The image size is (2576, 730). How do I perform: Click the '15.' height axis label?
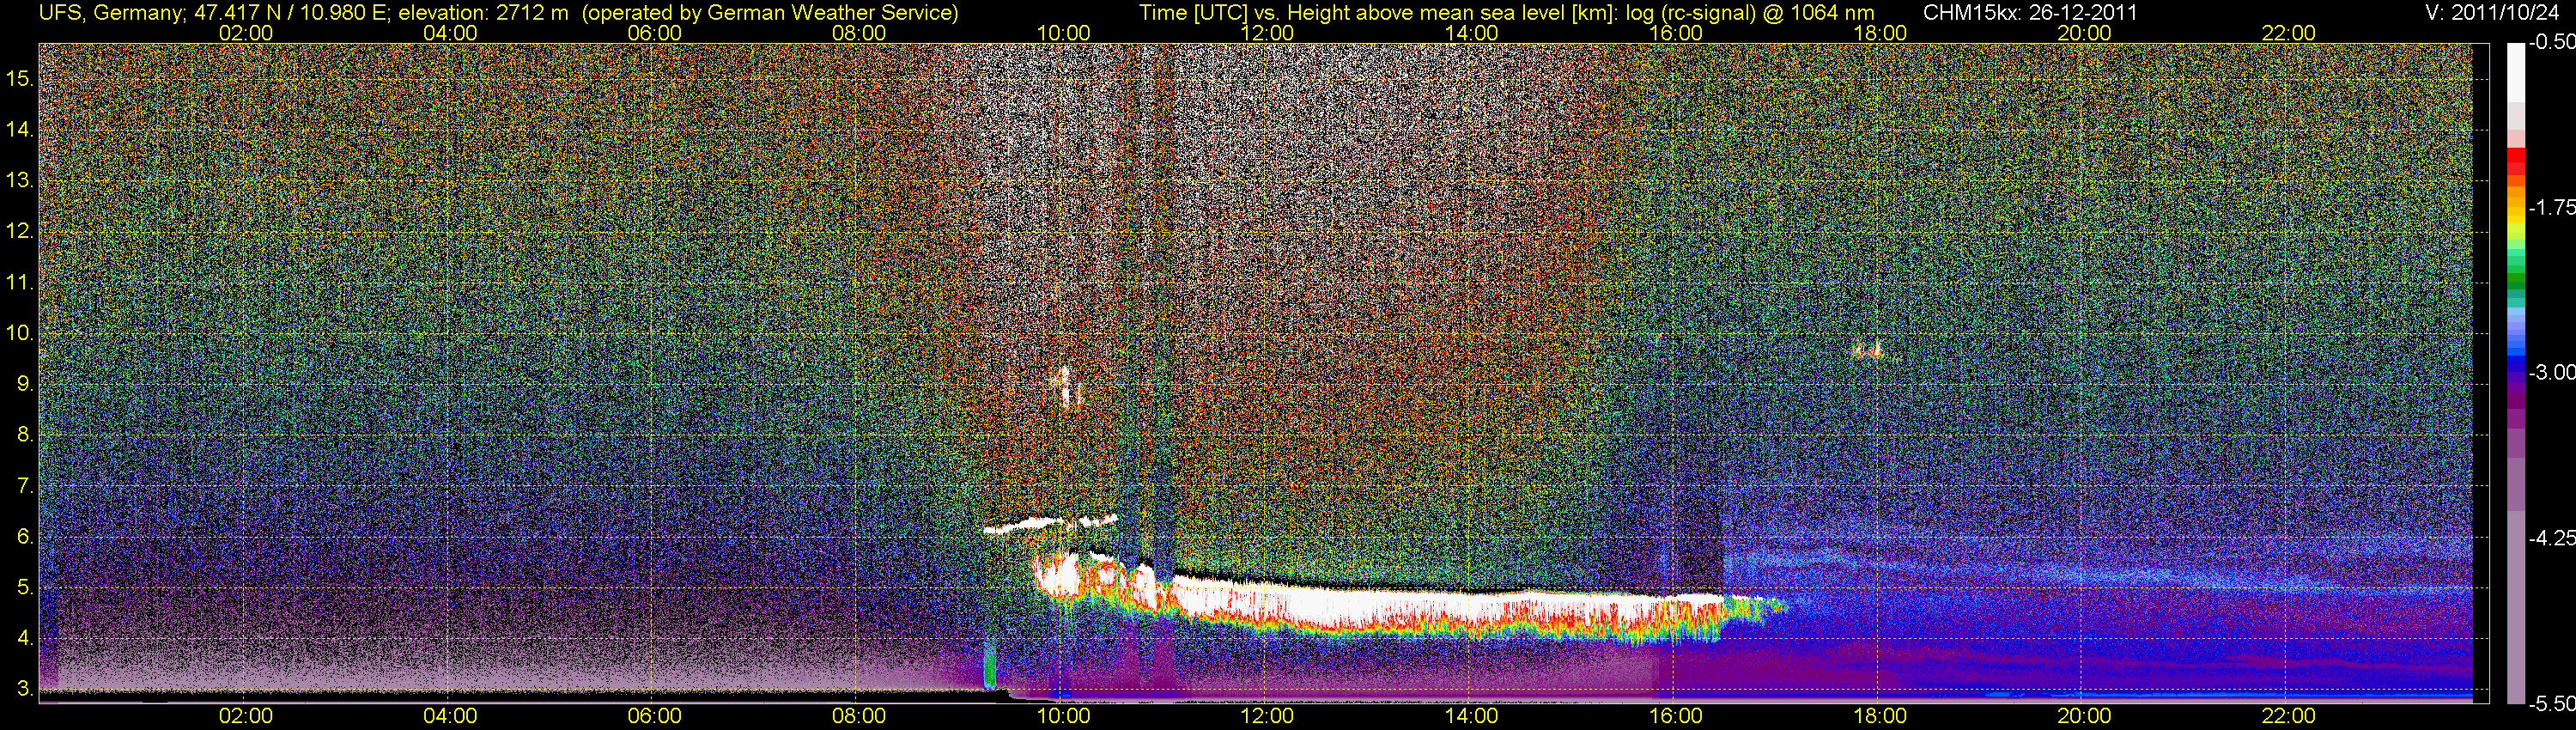tap(20, 78)
